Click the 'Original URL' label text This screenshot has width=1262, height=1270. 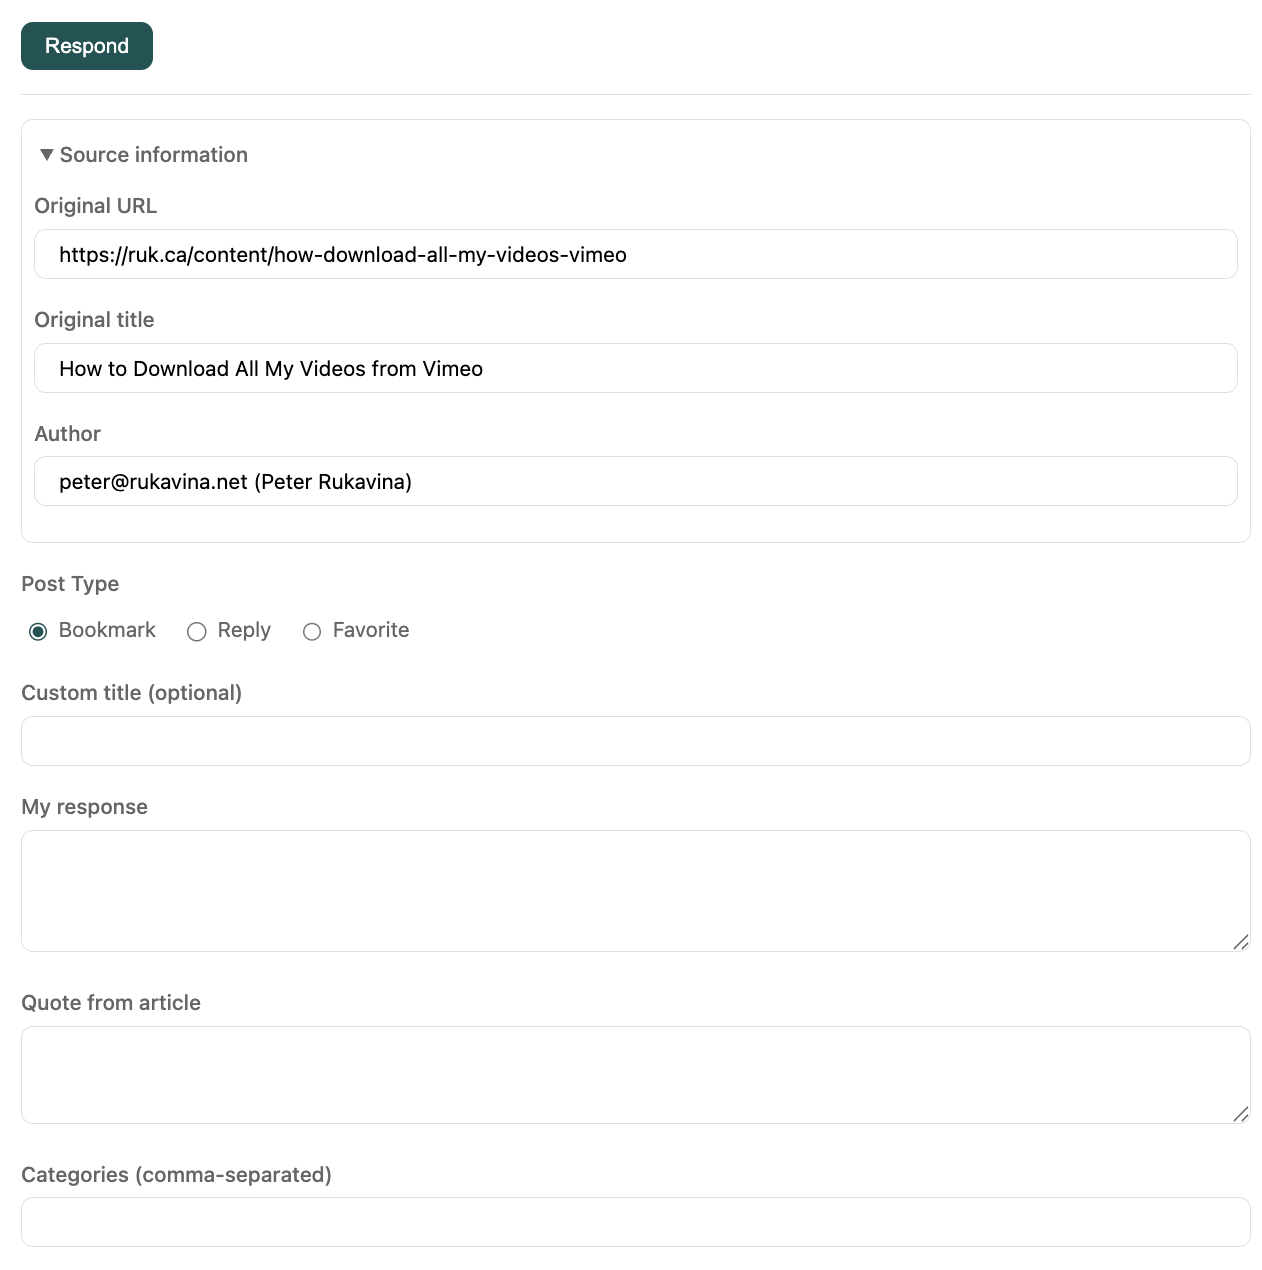point(95,206)
